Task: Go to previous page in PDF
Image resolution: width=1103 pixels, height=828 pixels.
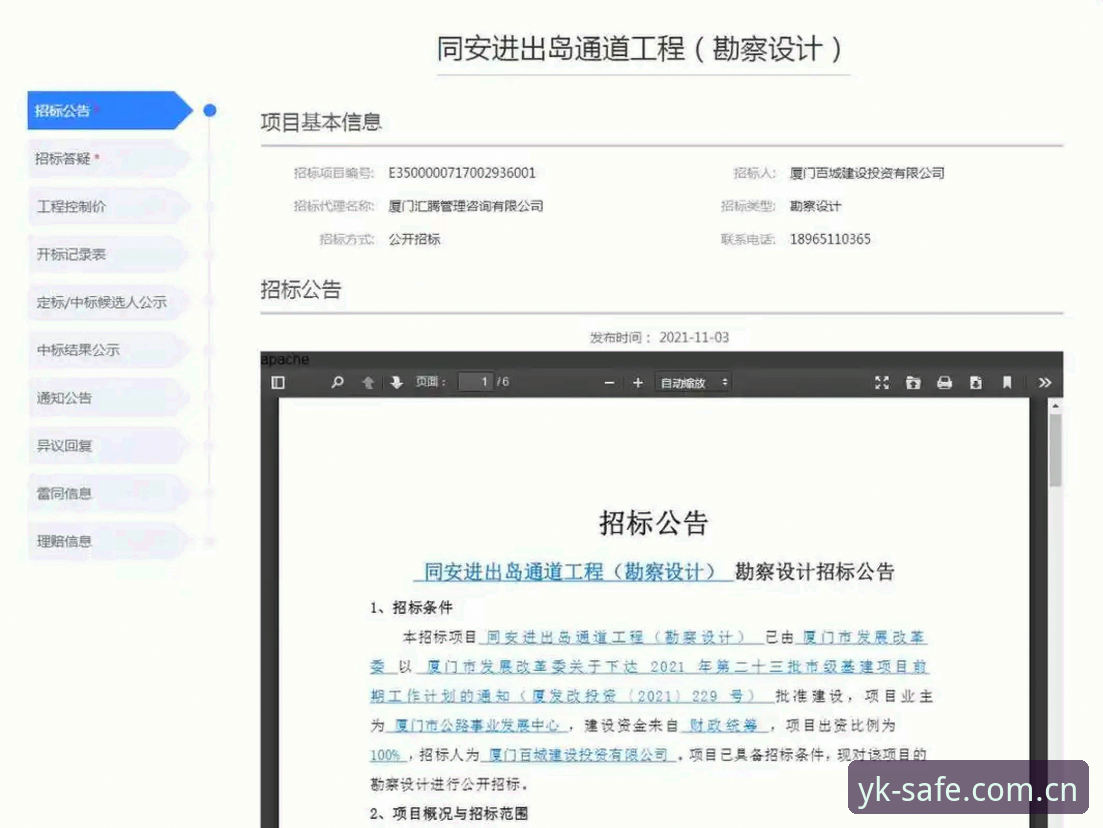Action: tap(368, 382)
